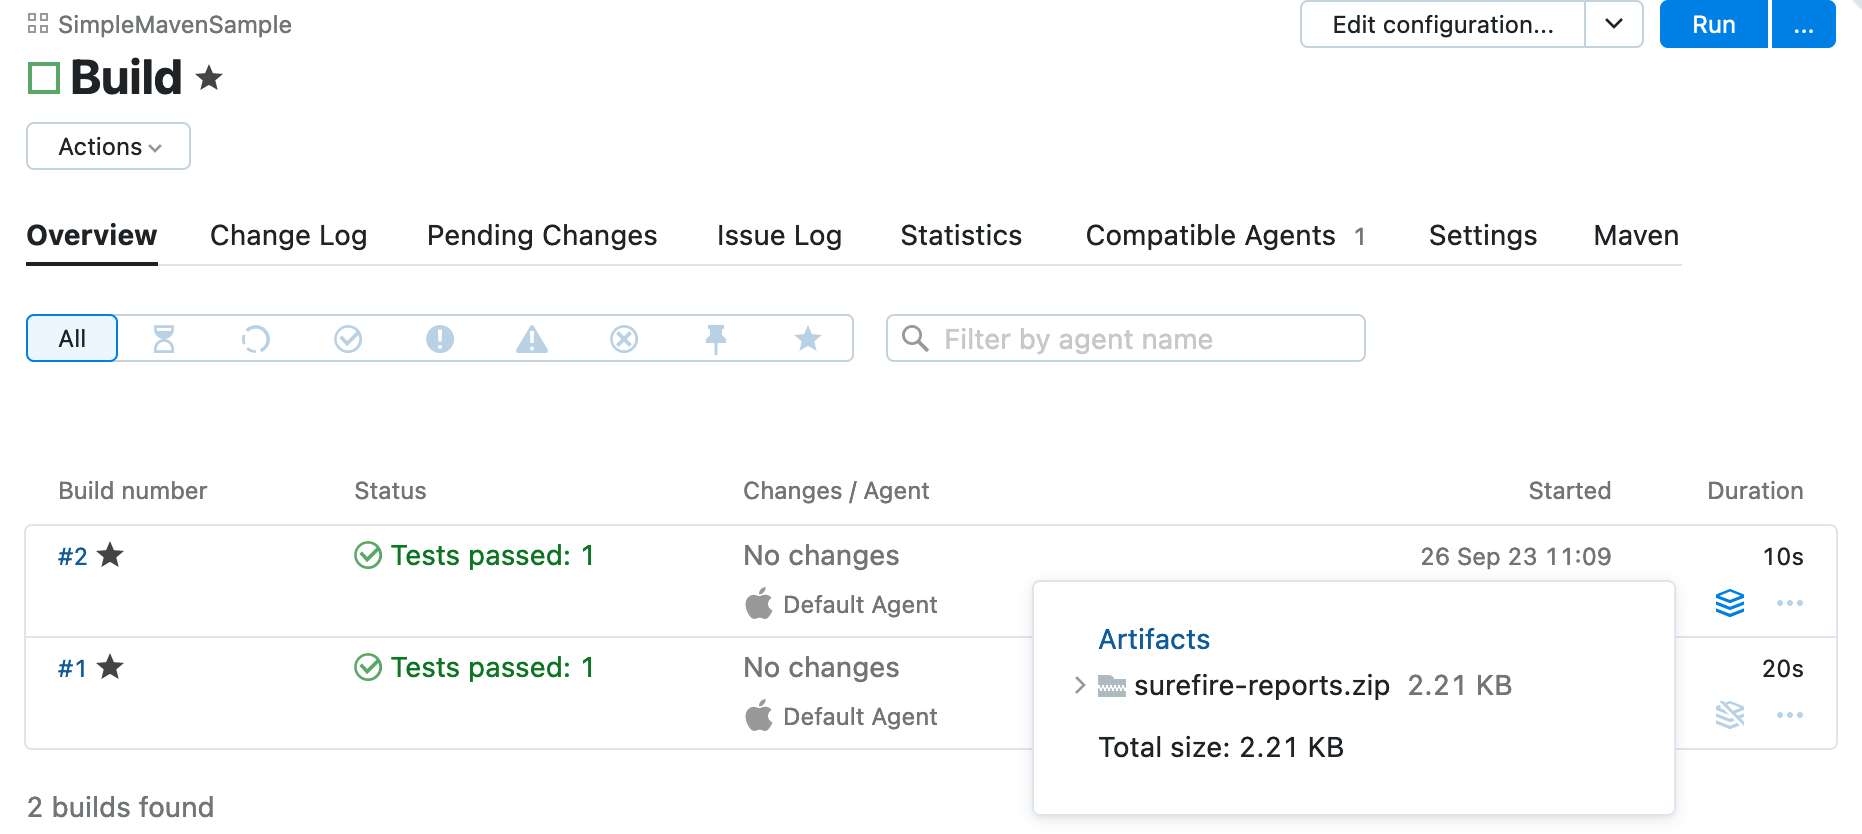Filter builds by successful checkmark icon
The image size is (1862, 834).
[x=348, y=339]
